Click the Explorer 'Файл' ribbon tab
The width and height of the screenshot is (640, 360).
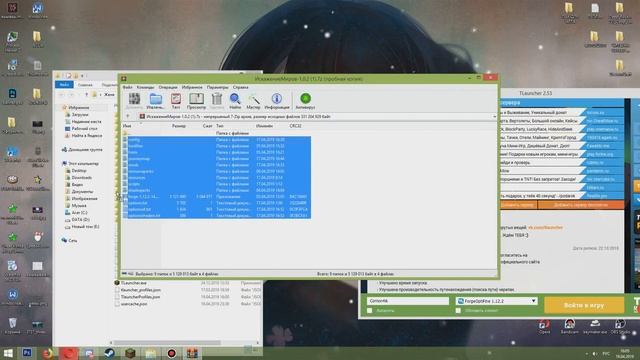64,84
